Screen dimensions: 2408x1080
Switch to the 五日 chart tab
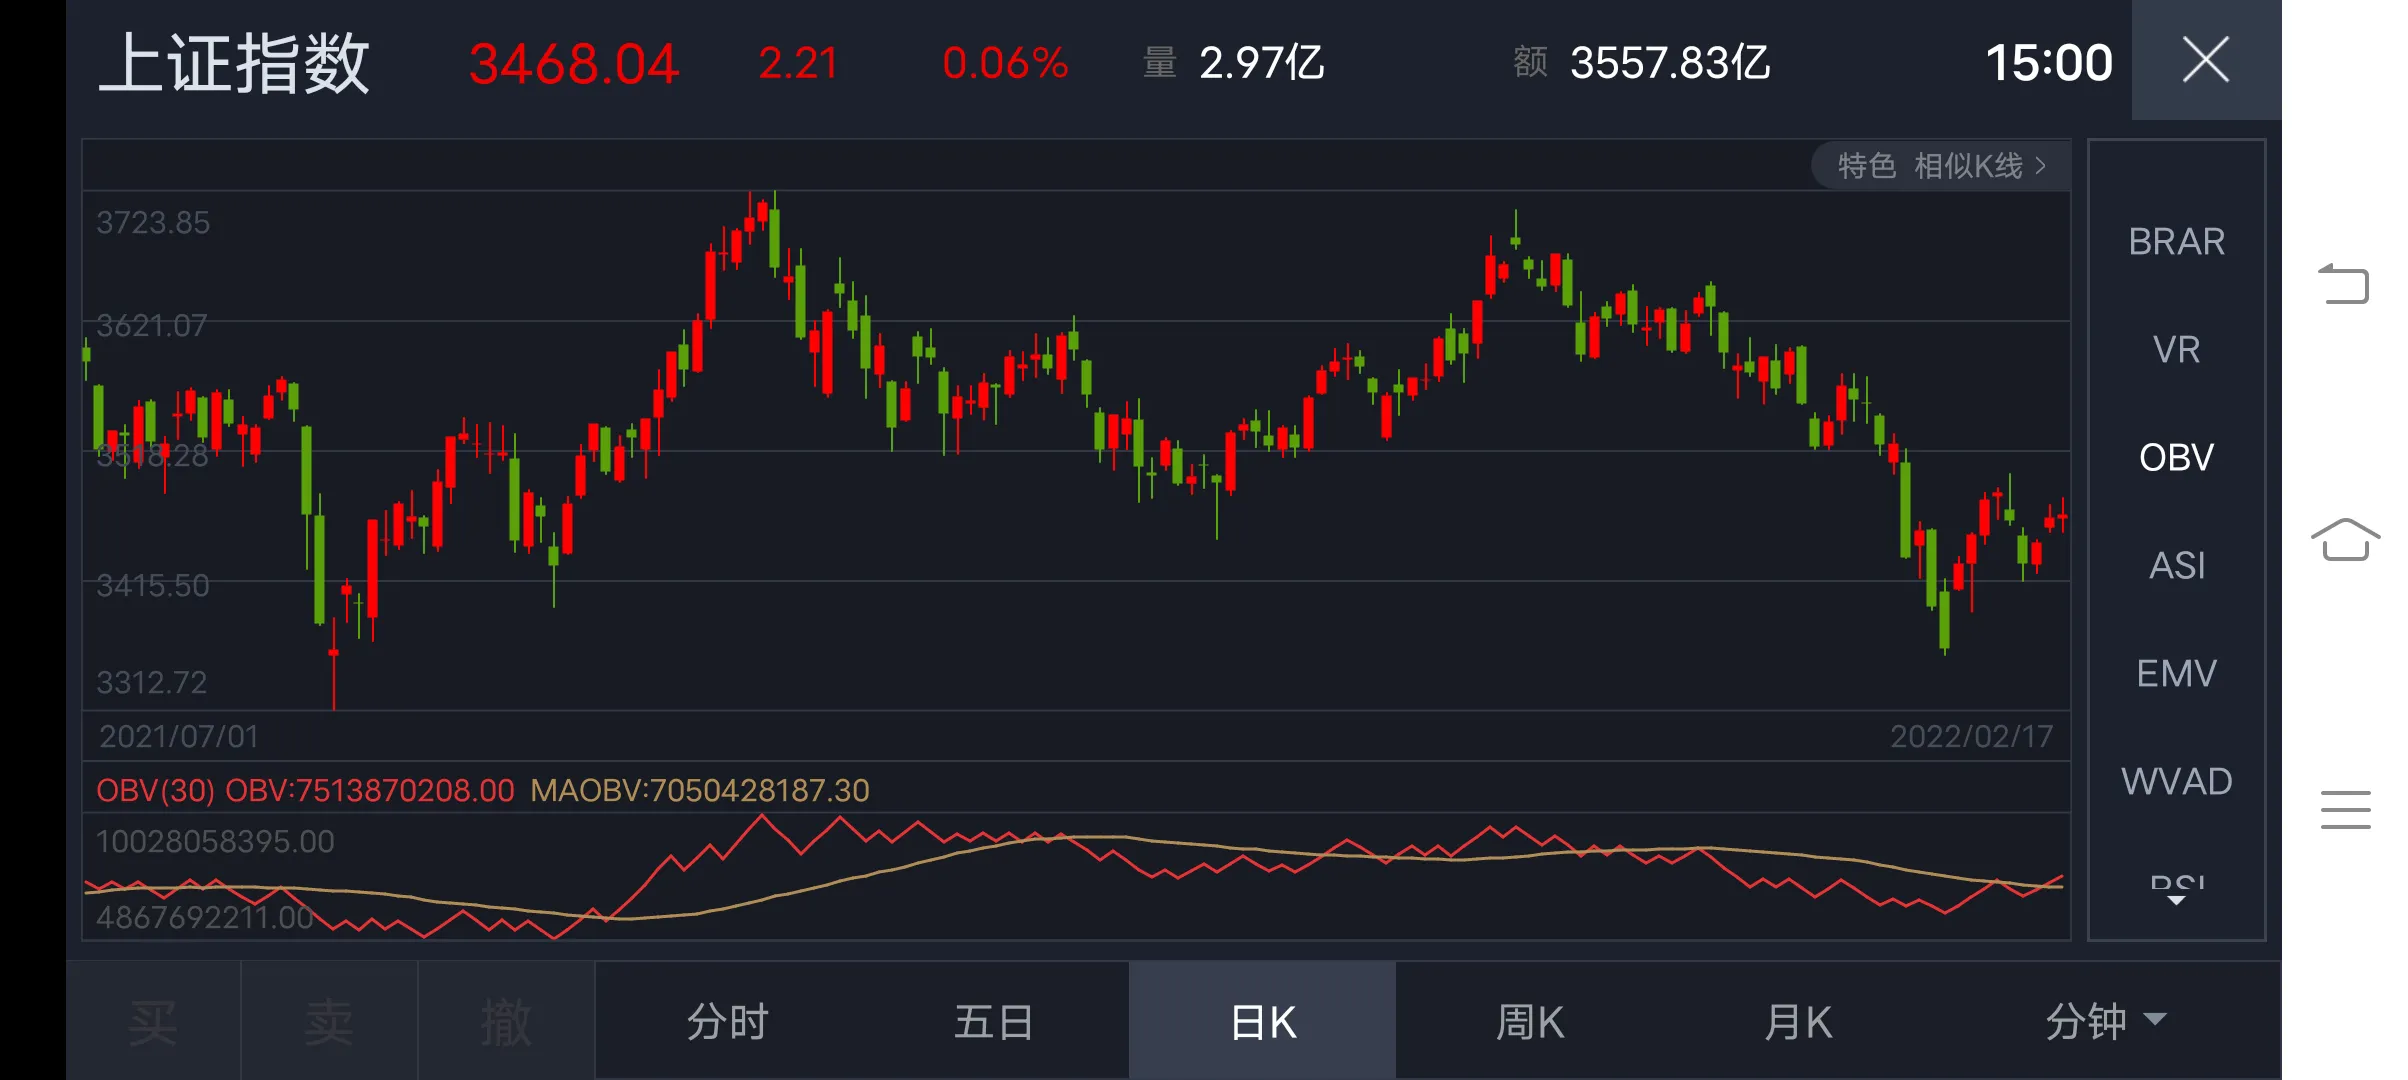pyautogui.click(x=993, y=1021)
